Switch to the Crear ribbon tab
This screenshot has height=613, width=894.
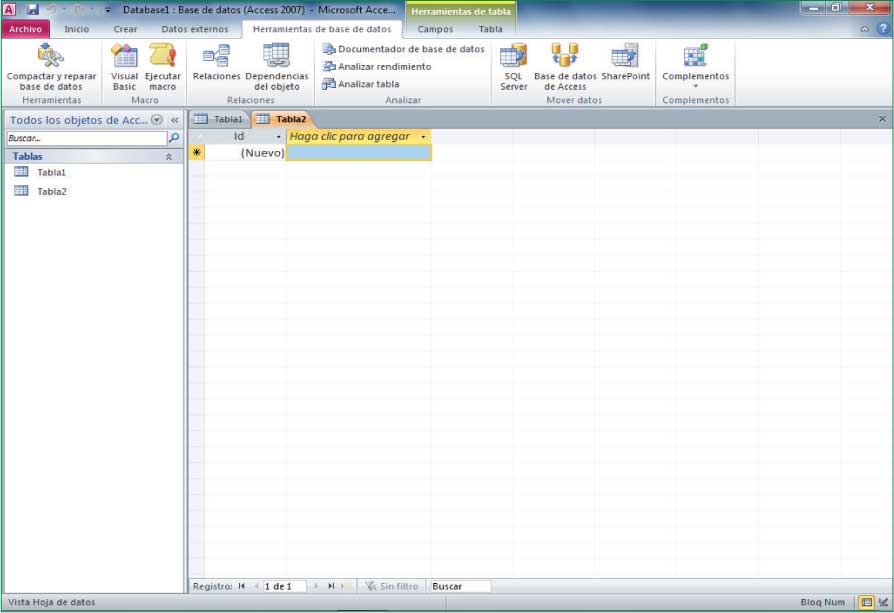coord(125,29)
